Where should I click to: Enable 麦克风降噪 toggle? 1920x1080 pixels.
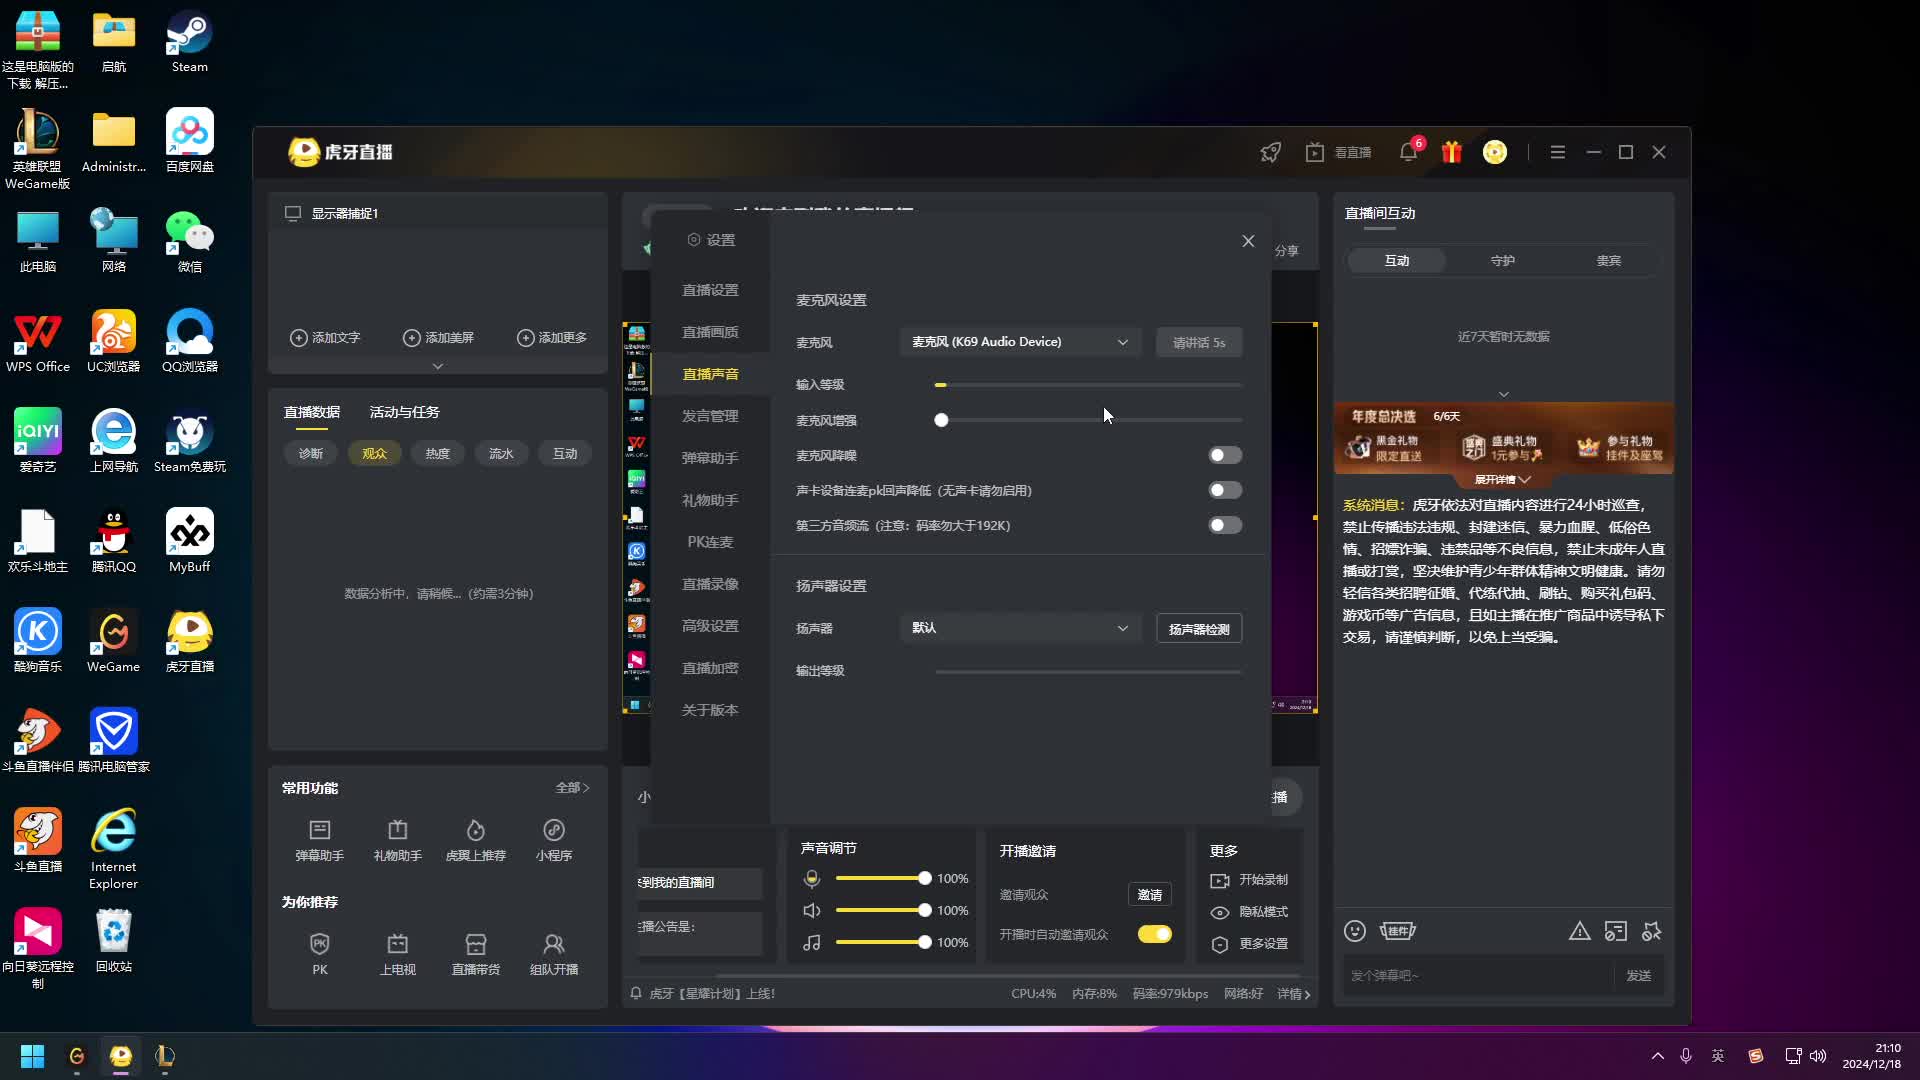point(1224,455)
